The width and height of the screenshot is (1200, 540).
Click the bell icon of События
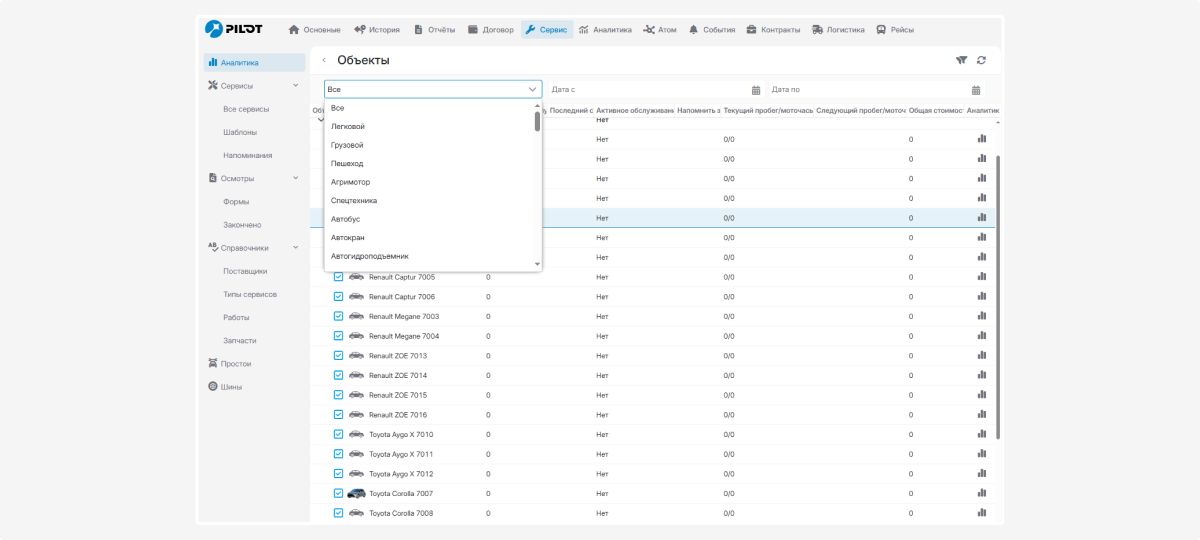pyautogui.click(x=694, y=29)
